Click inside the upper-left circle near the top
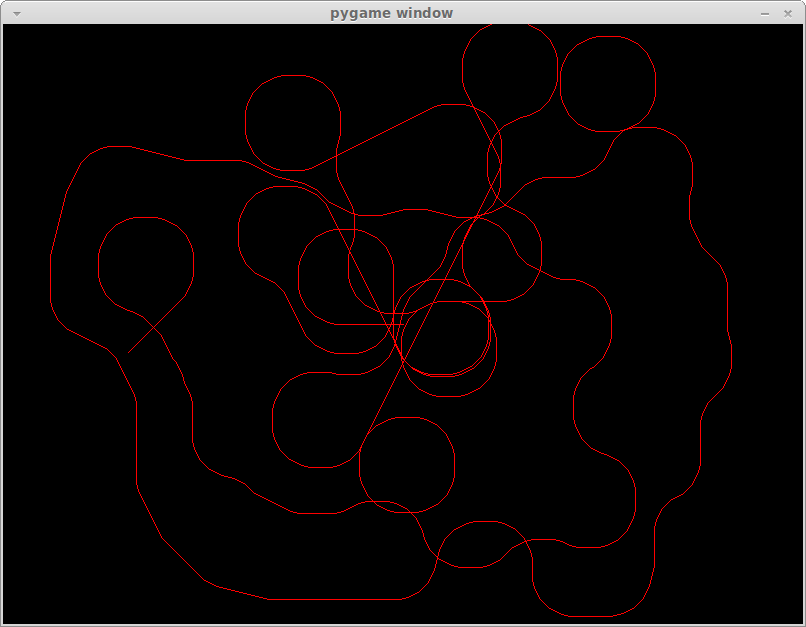This screenshot has width=806, height=627. pos(292,122)
